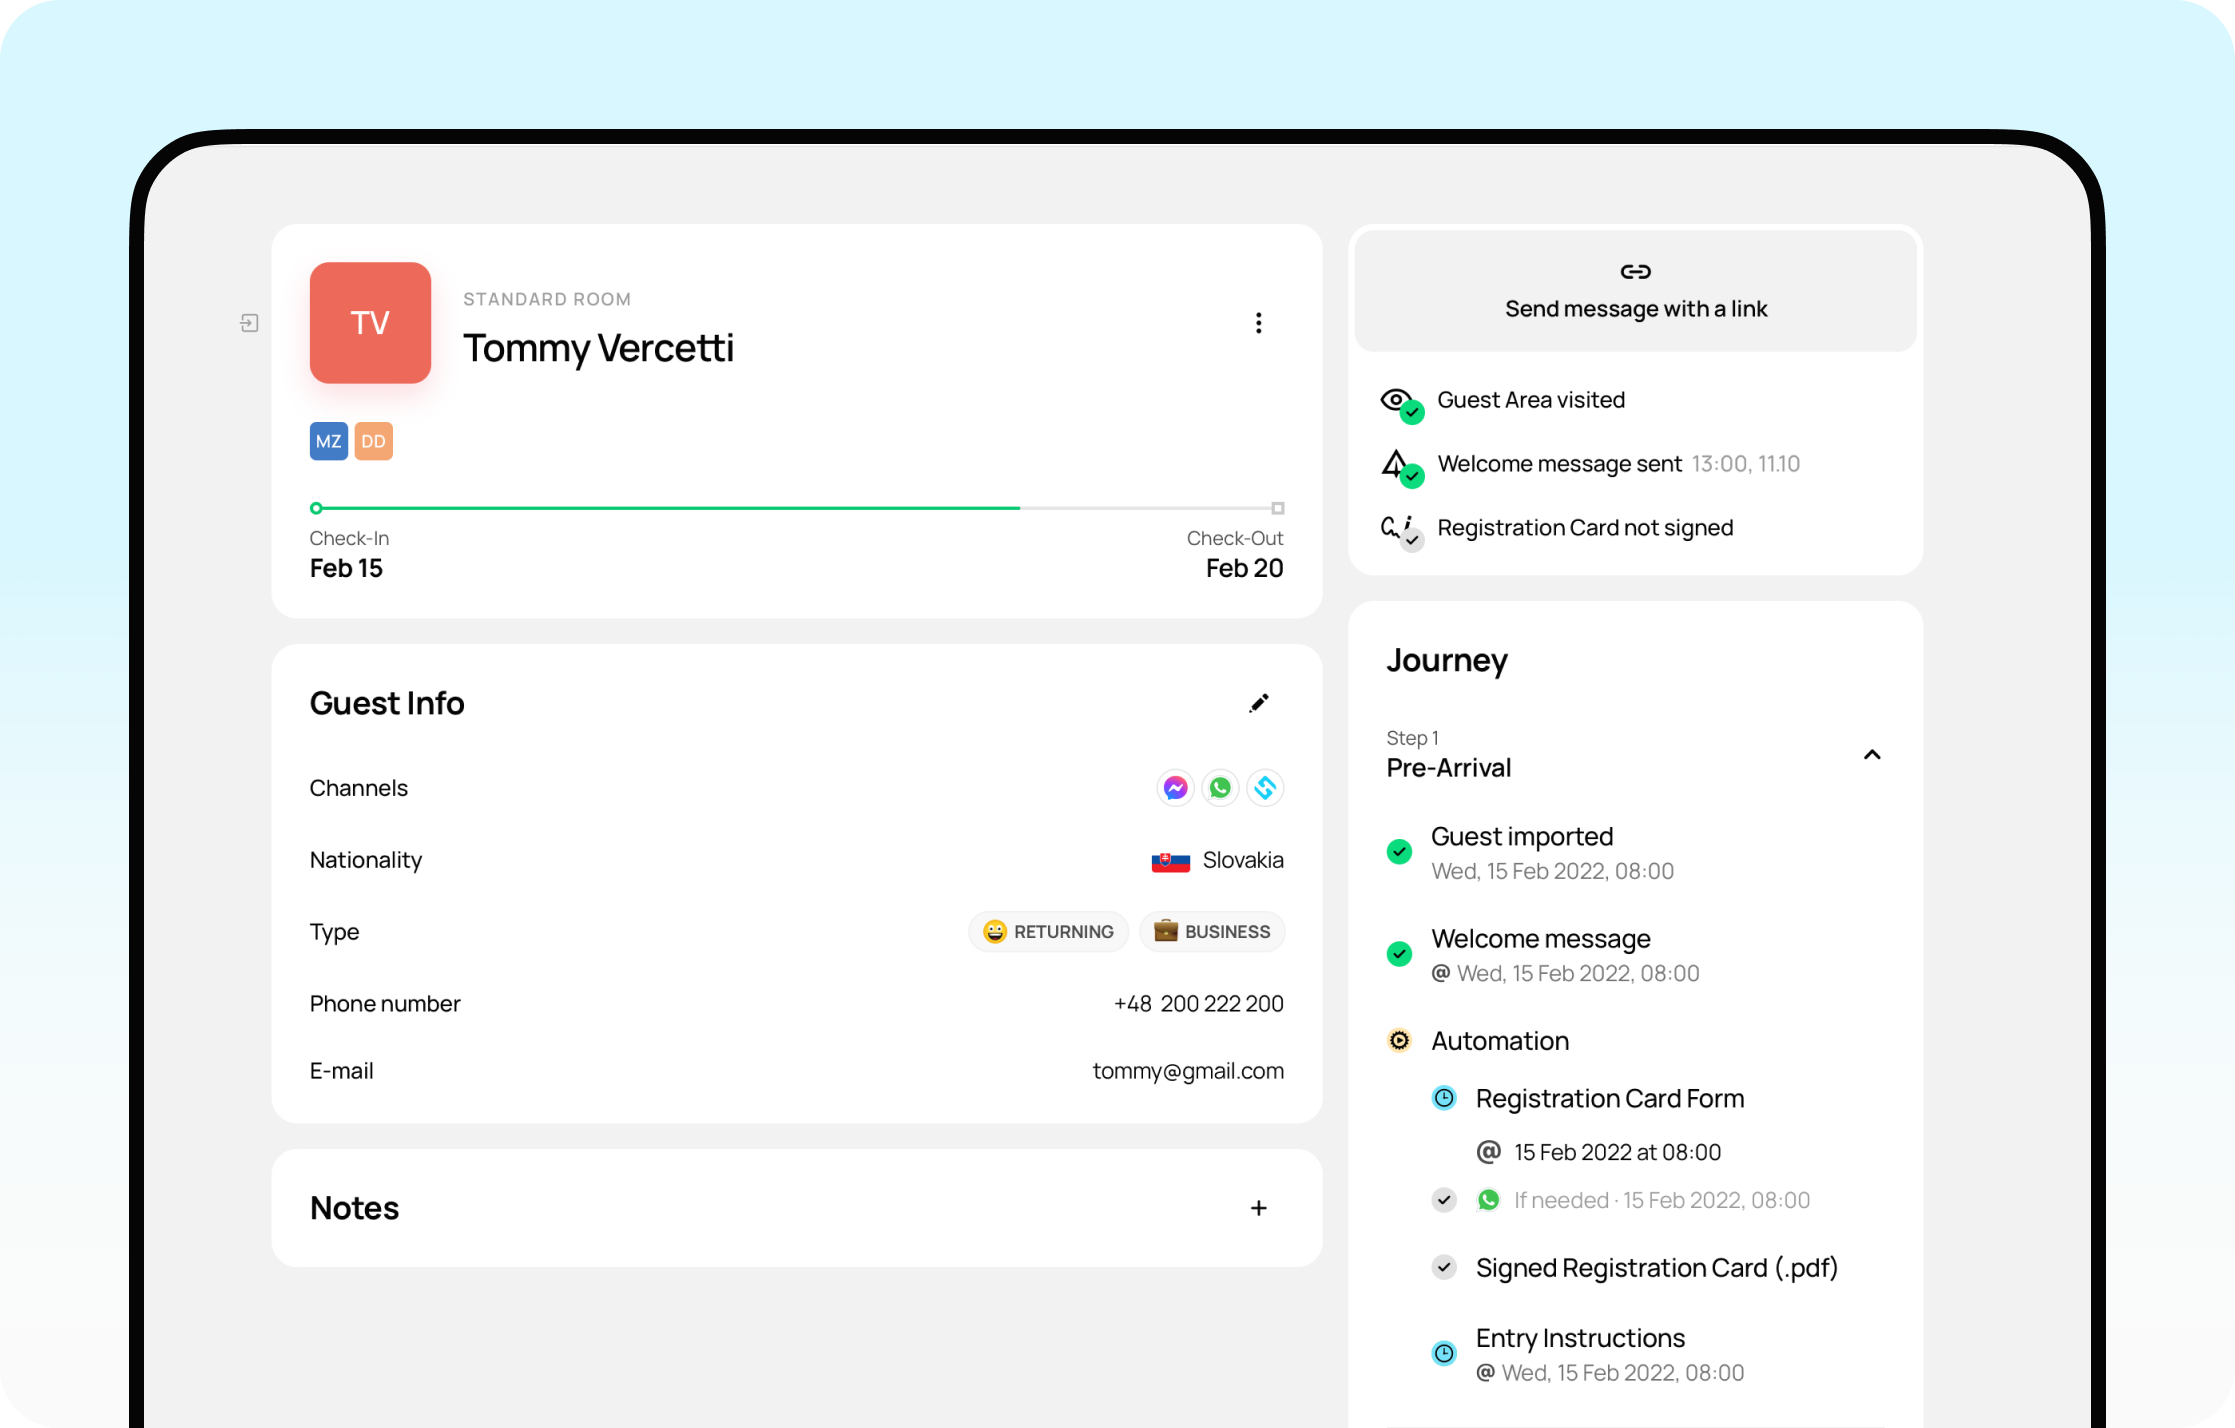Viewport: 2235px width, 1428px height.
Task: Add a note with the plus icon
Action: (1258, 1208)
